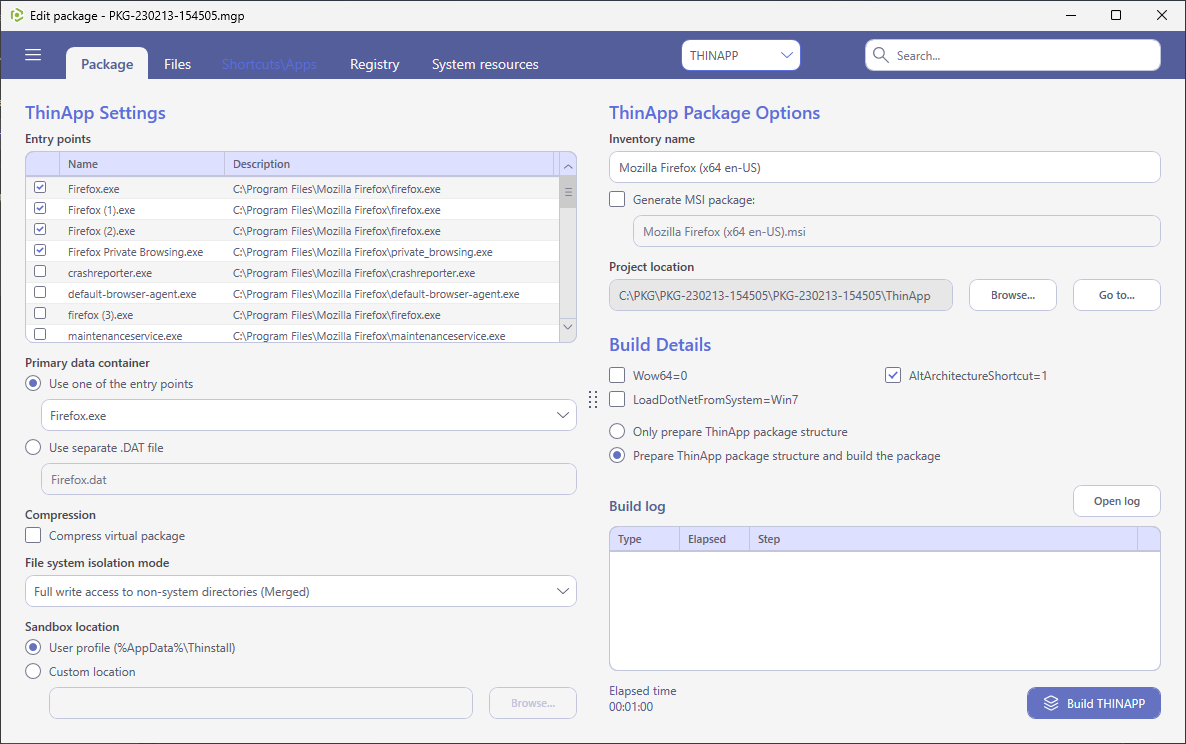The height and width of the screenshot is (744, 1186).
Task: Check the maintenanceservice.exe entry point
Action: (x=40, y=334)
